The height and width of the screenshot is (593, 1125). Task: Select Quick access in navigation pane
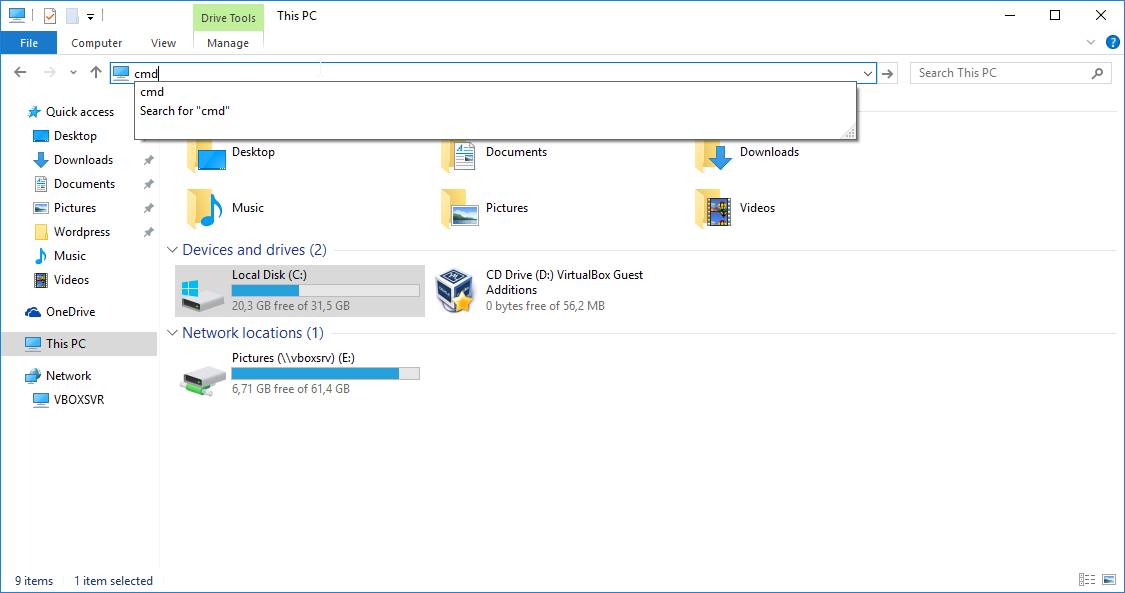coord(80,112)
